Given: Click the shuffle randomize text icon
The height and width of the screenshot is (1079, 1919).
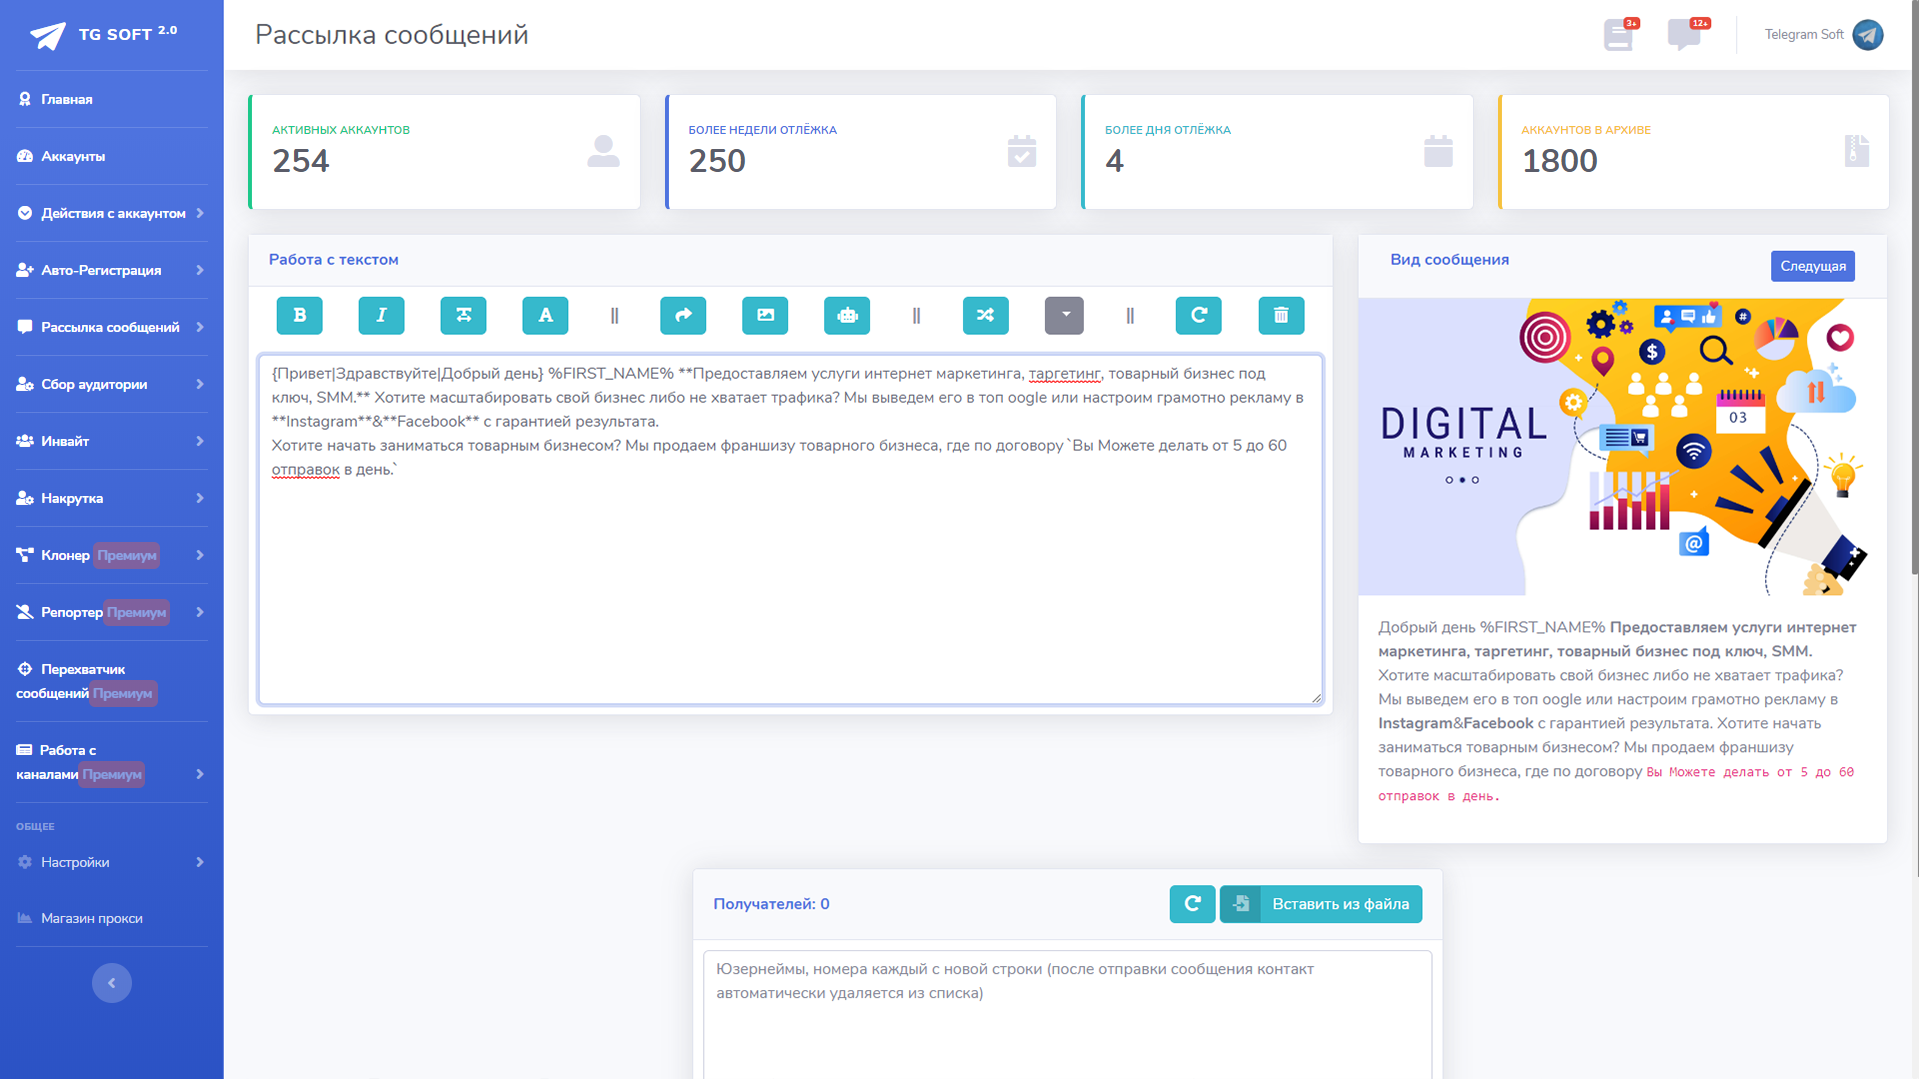Looking at the screenshot, I should point(985,315).
